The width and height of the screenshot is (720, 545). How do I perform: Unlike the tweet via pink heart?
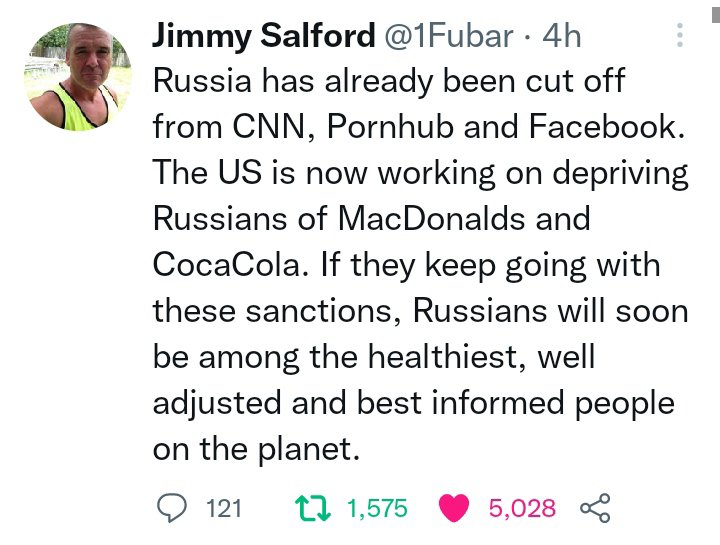455,508
